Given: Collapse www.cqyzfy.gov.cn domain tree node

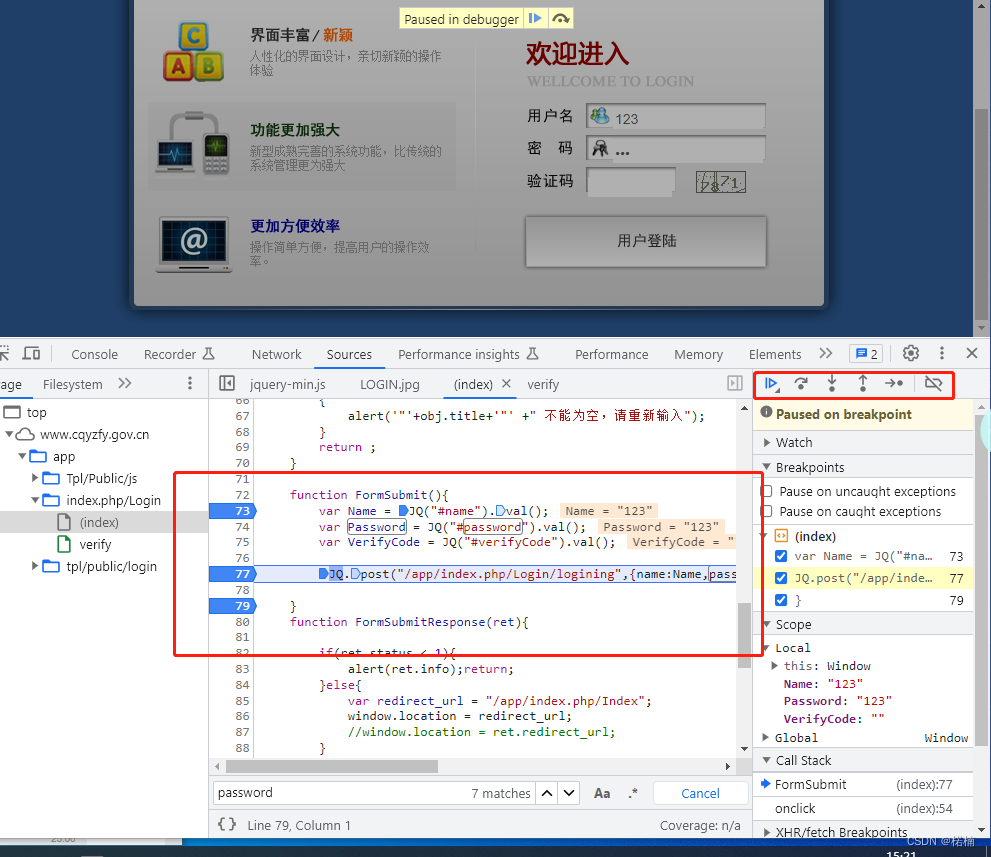Looking at the screenshot, I should (x=9, y=434).
